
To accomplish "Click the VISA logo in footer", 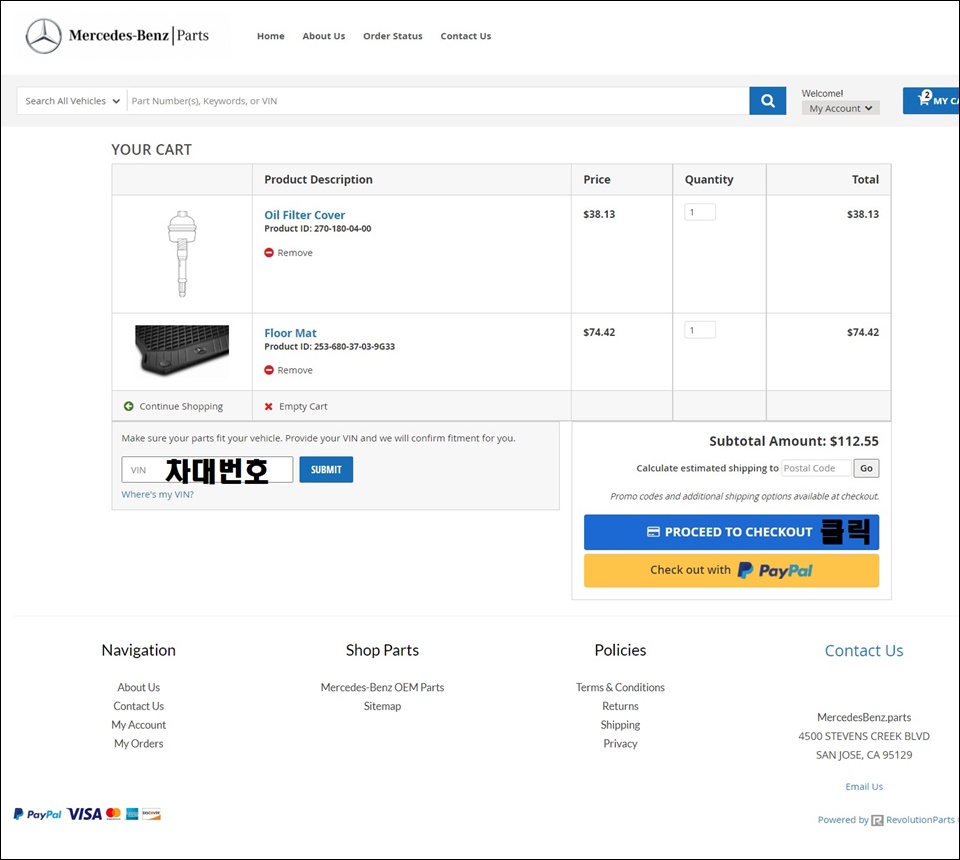I will click(x=84, y=814).
